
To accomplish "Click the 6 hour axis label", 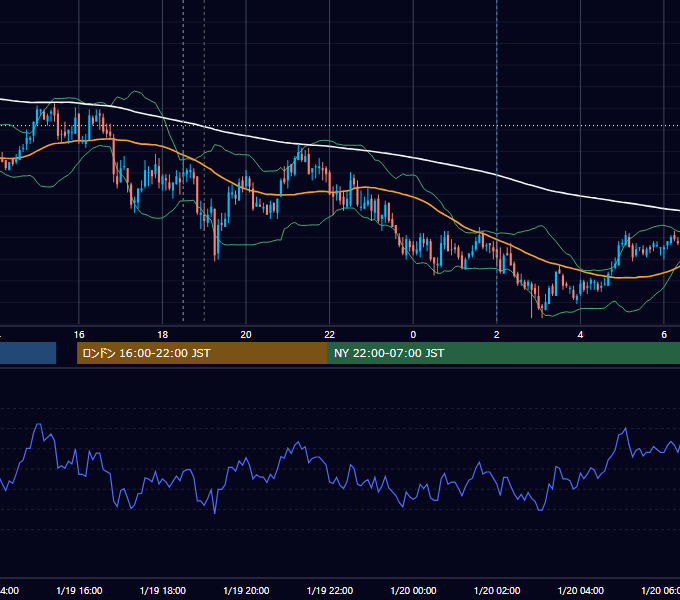I will point(664,335).
